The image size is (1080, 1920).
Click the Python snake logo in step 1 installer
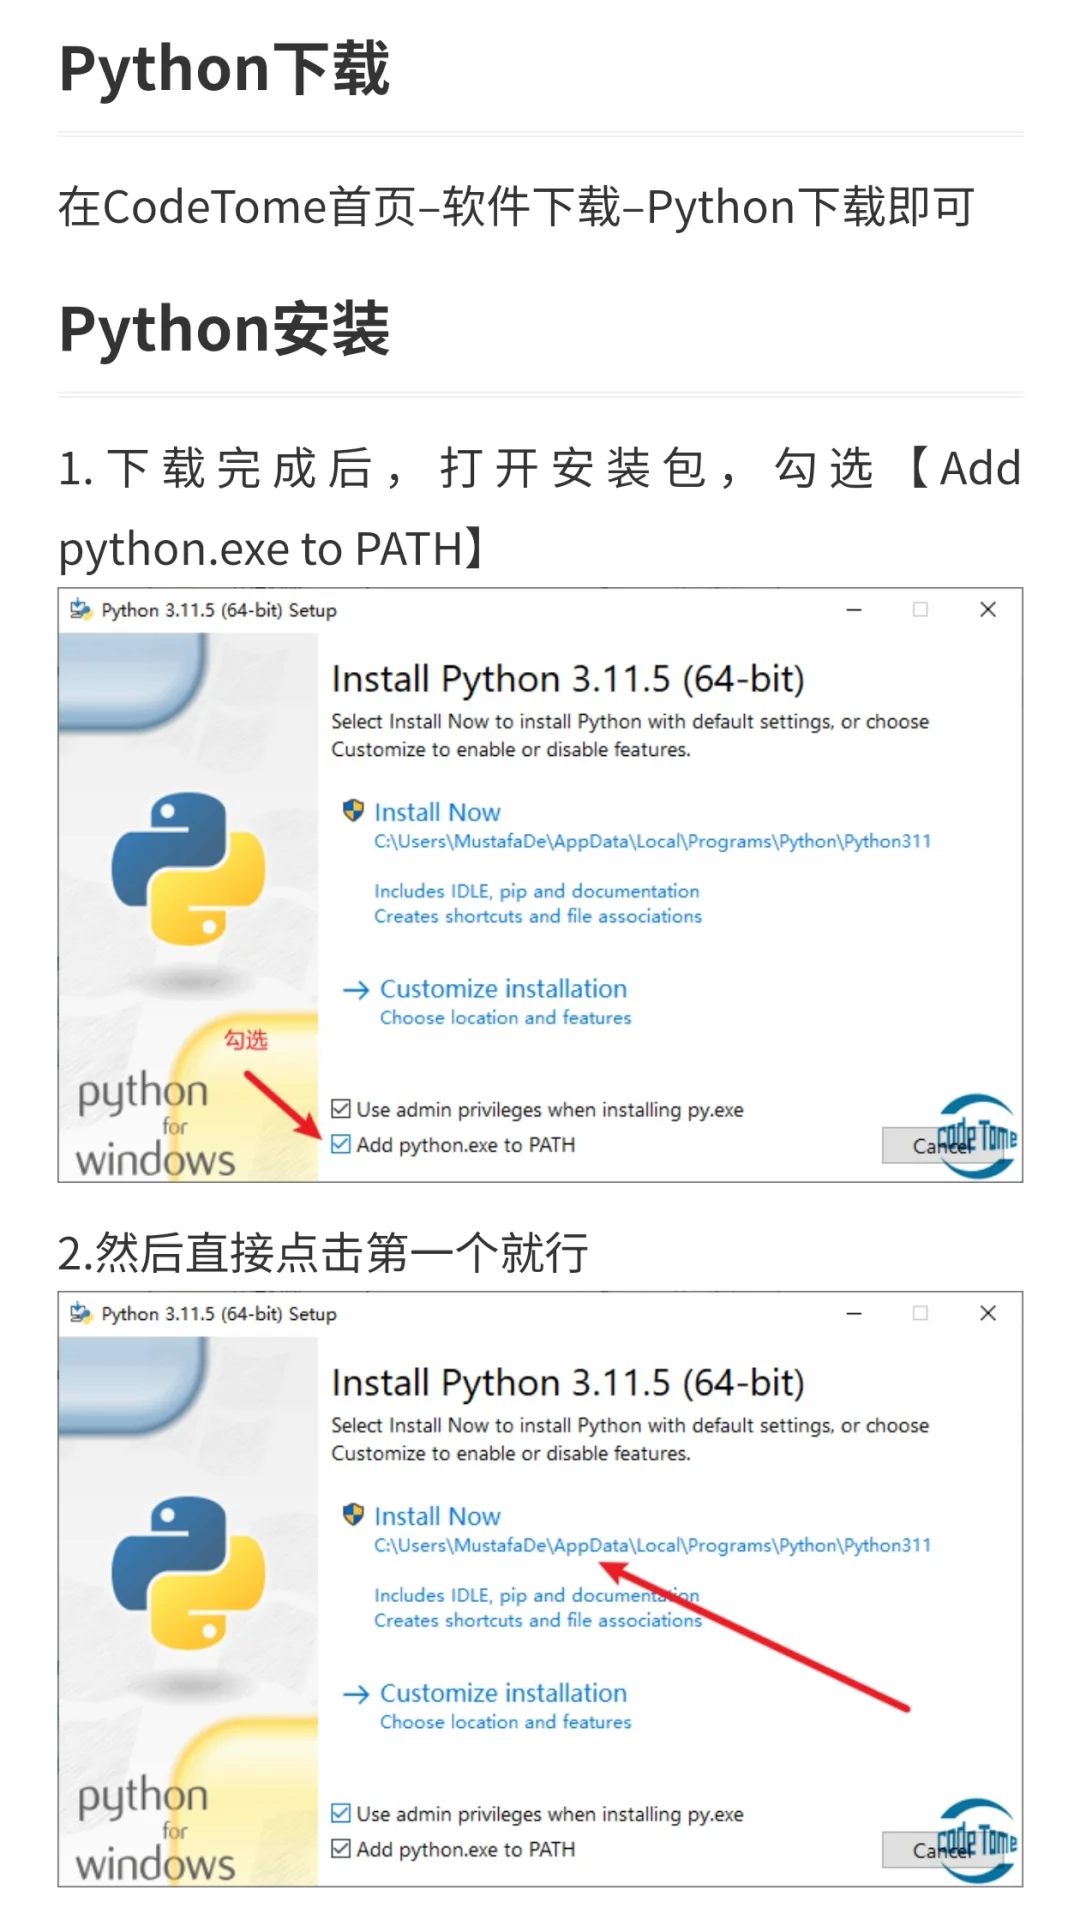click(x=188, y=868)
